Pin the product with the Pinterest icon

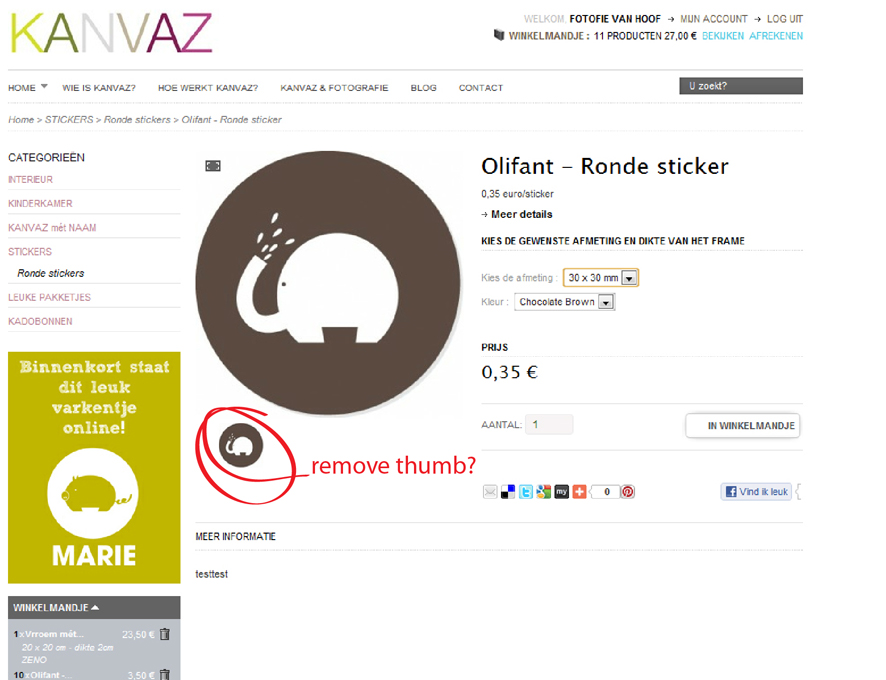click(628, 492)
